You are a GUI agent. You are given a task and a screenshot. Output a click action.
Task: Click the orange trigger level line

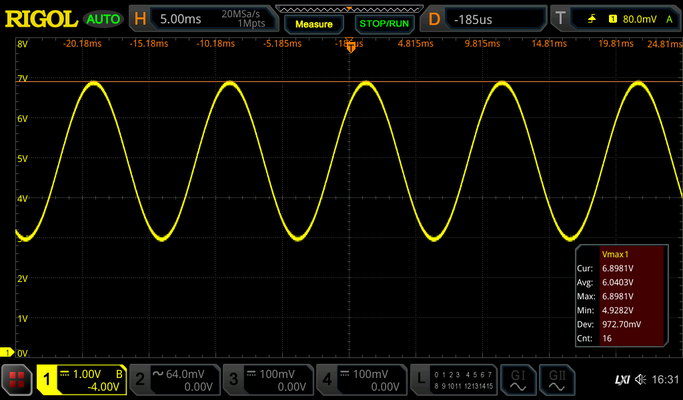tap(348, 81)
